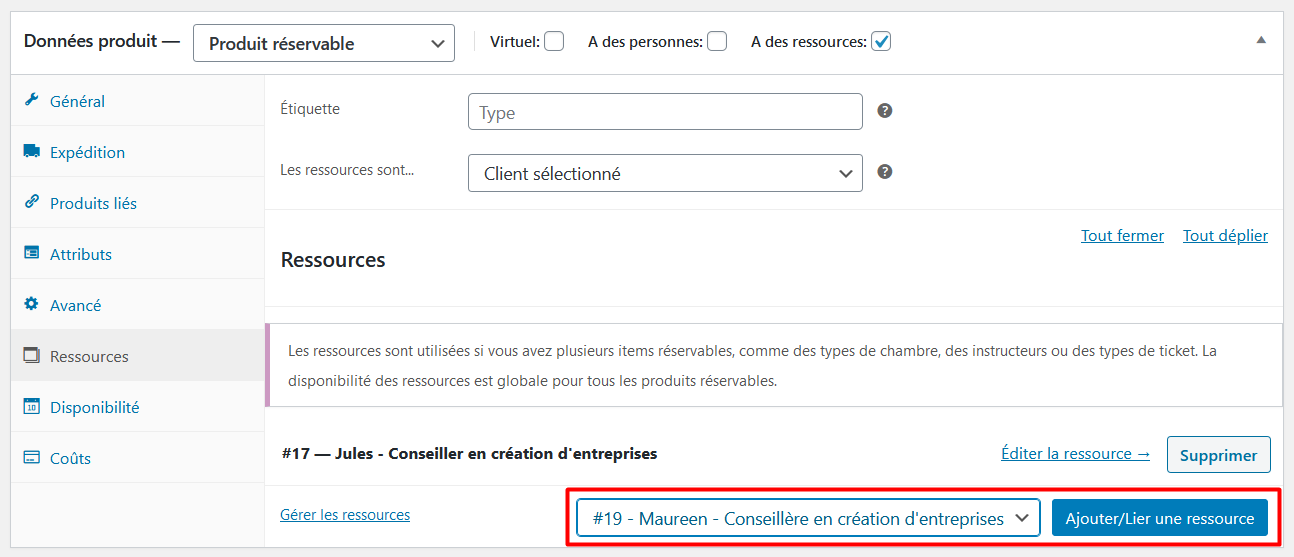Open the Ressources tab
This screenshot has width=1294, height=557.
89,356
